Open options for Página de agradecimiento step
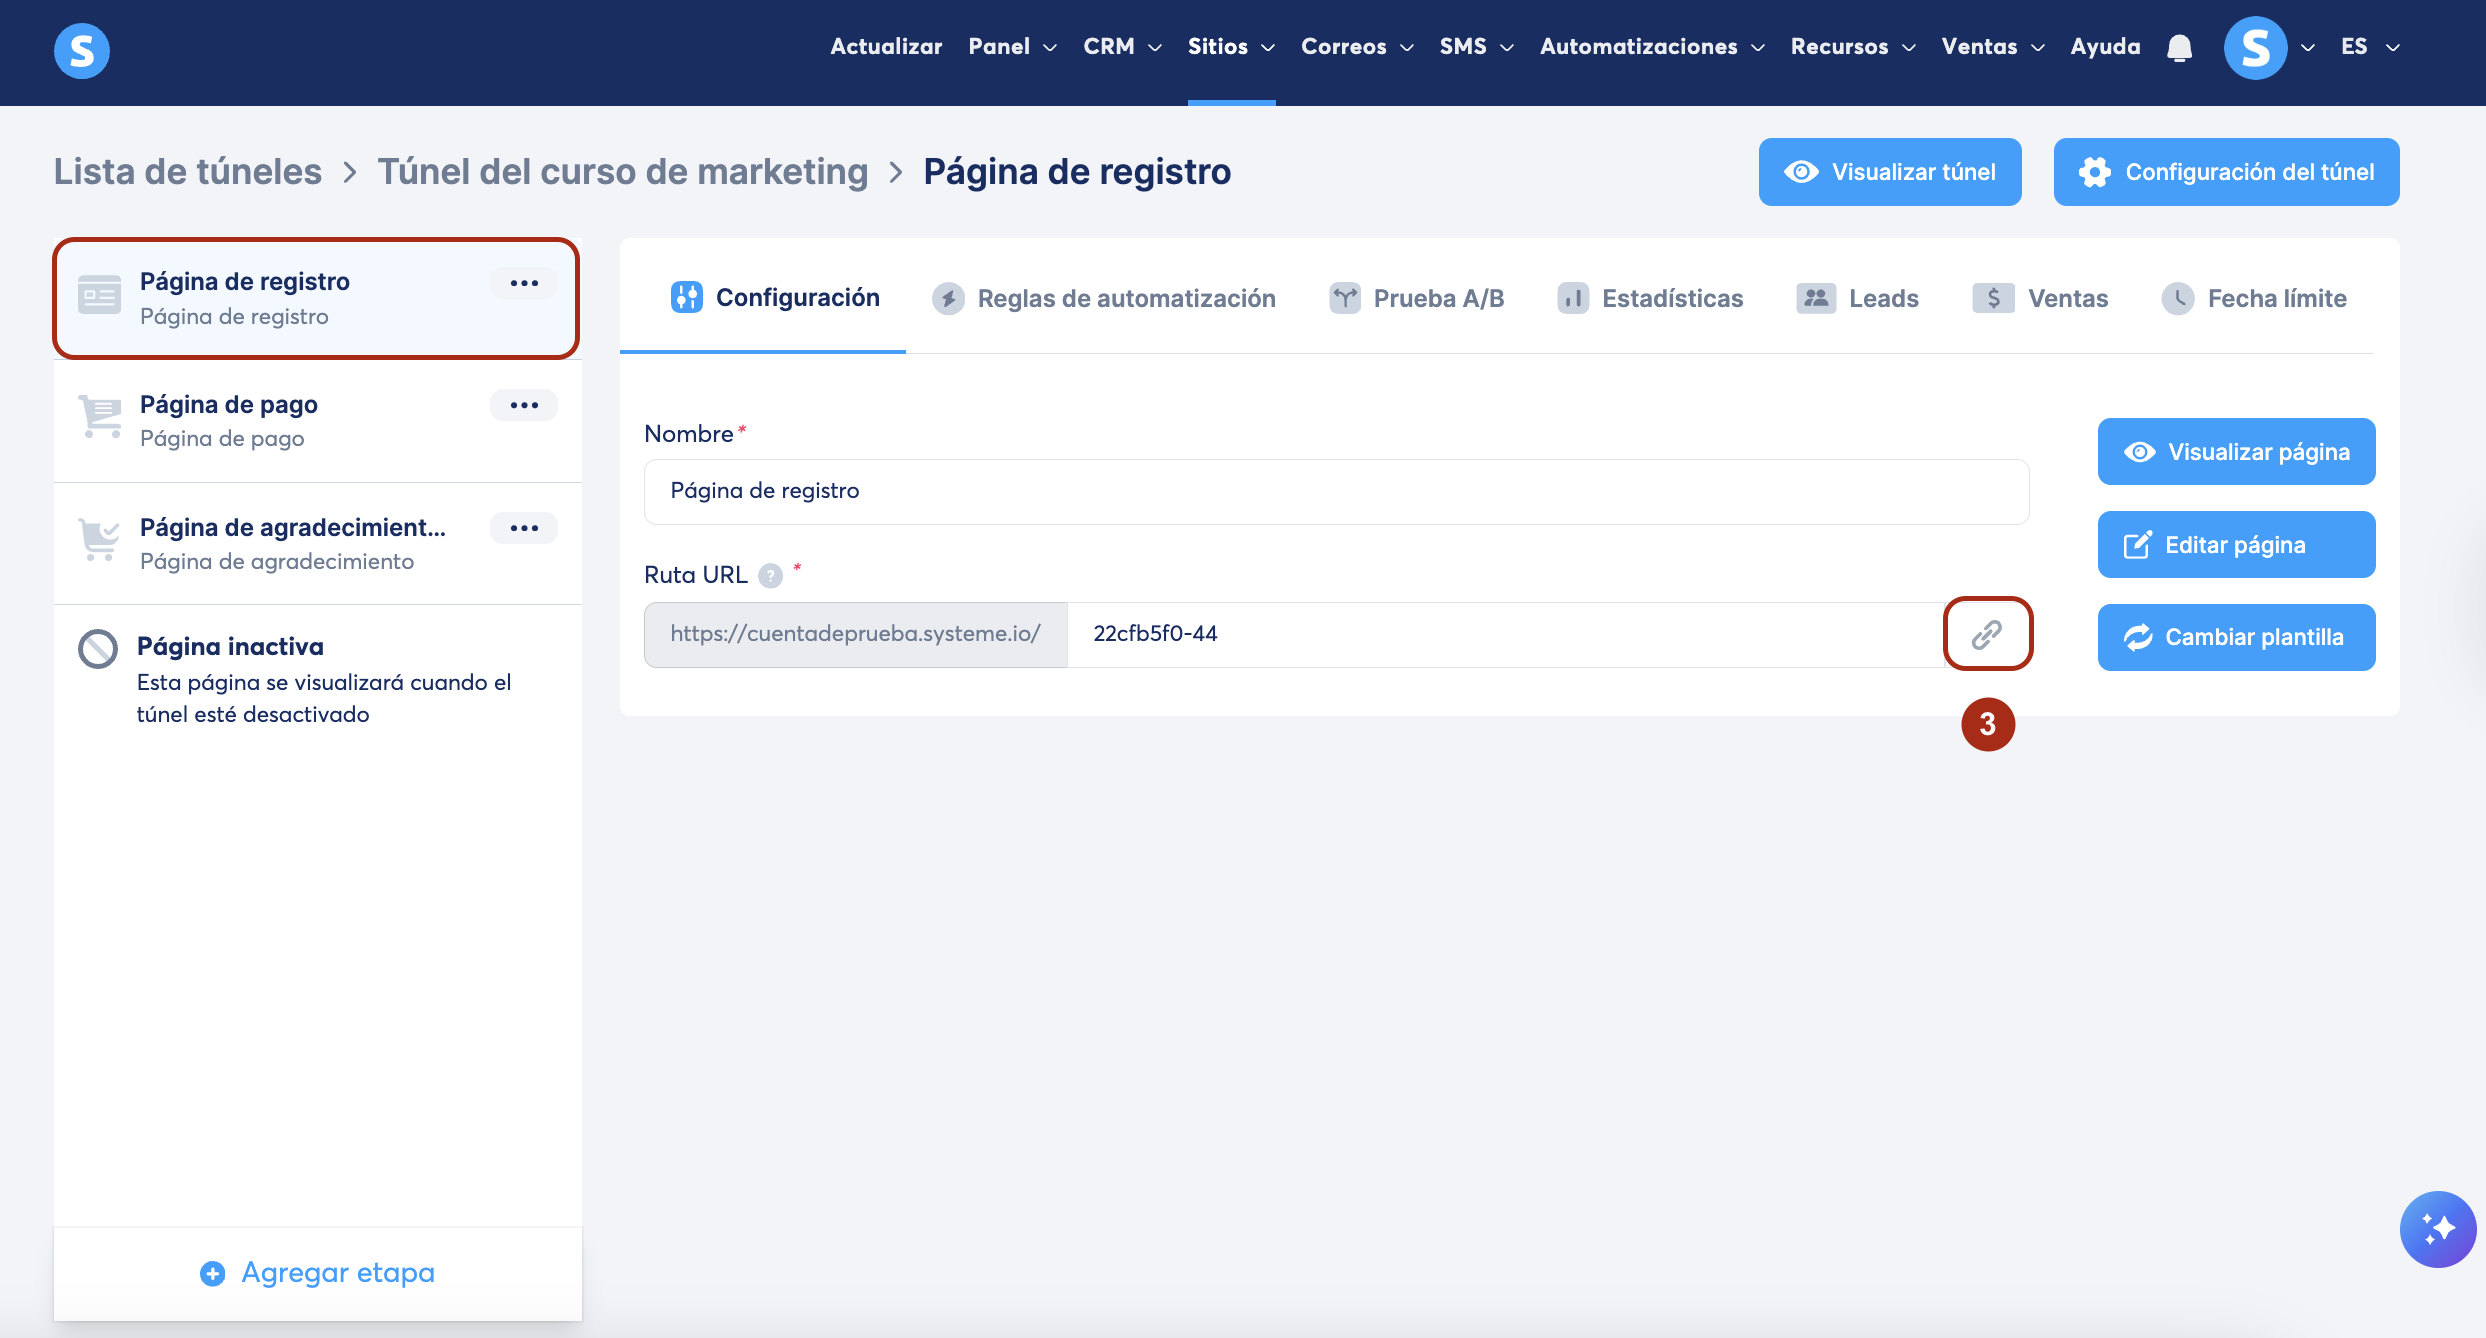Viewport: 2486px width, 1338px height. click(x=524, y=528)
